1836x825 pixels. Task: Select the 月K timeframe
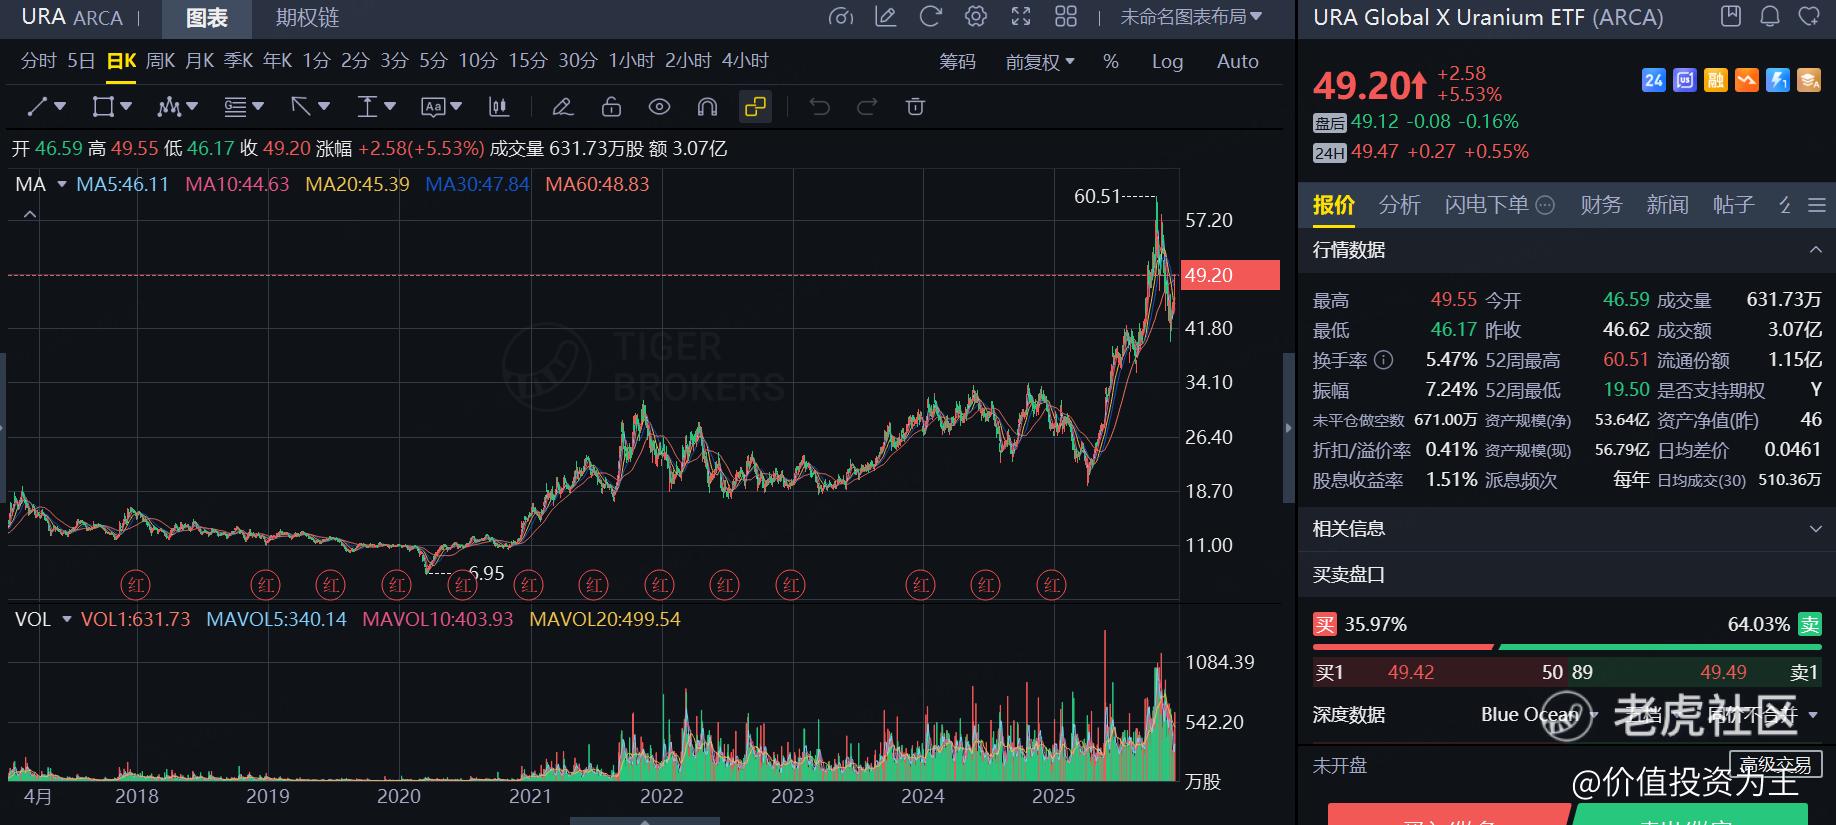[200, 61]
